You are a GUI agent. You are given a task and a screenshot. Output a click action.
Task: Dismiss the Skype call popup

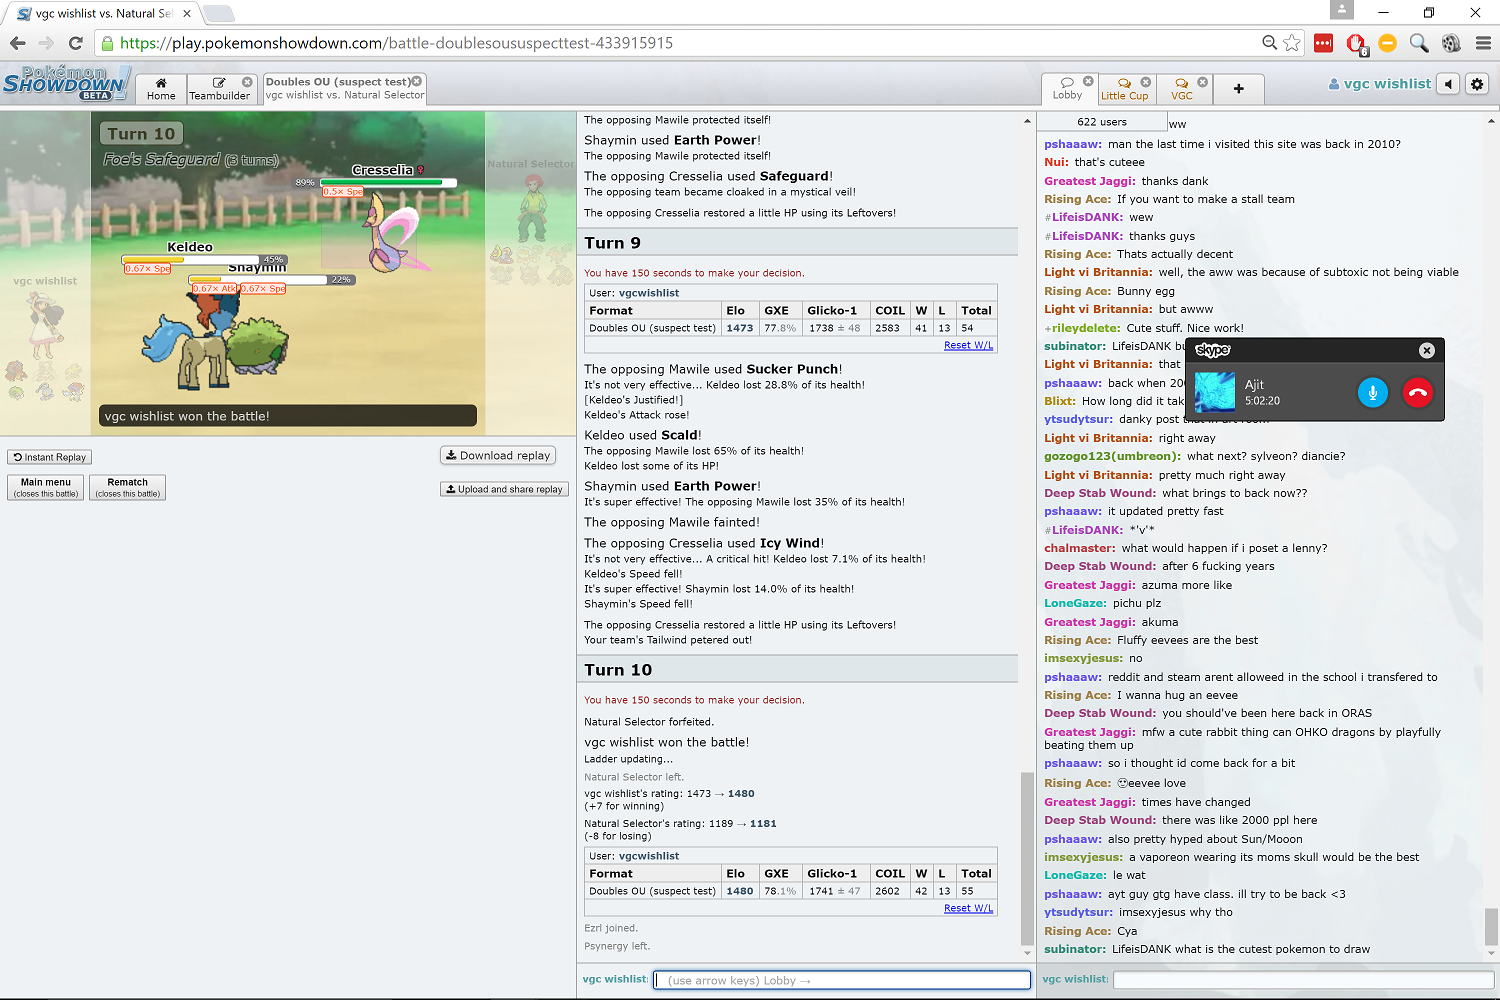coord(1427,350)
